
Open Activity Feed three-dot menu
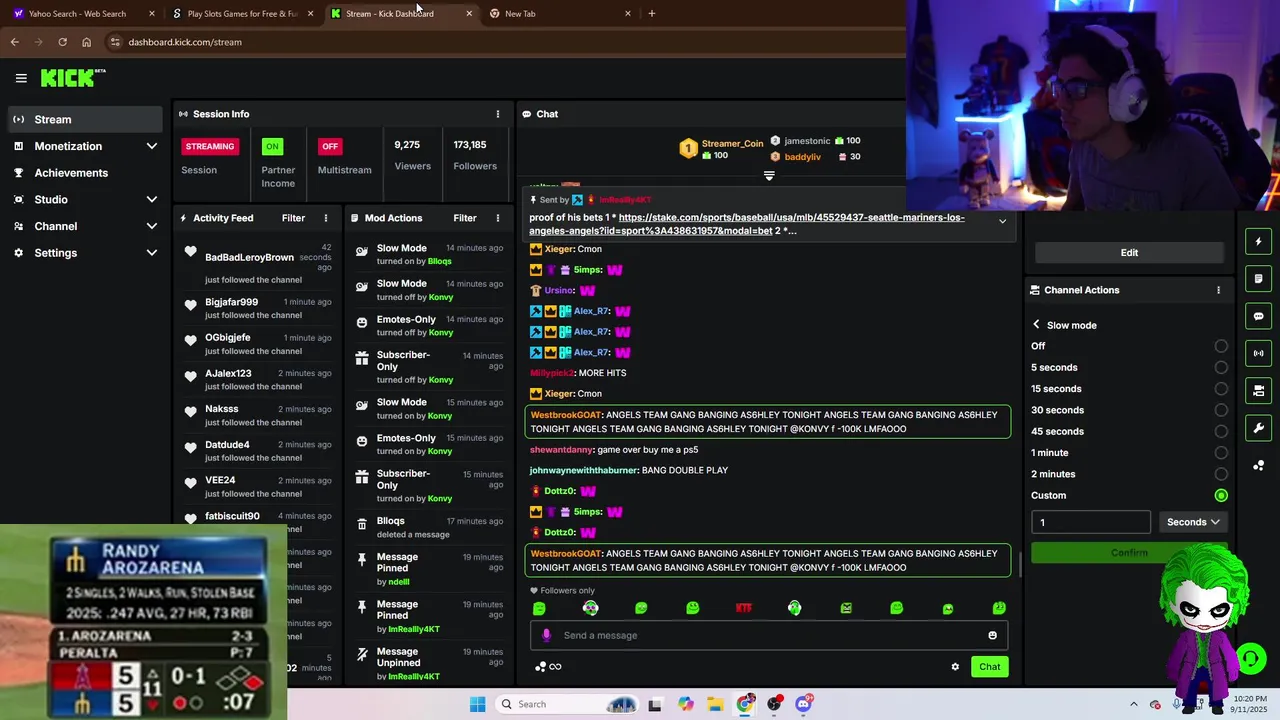coord(326,218)
